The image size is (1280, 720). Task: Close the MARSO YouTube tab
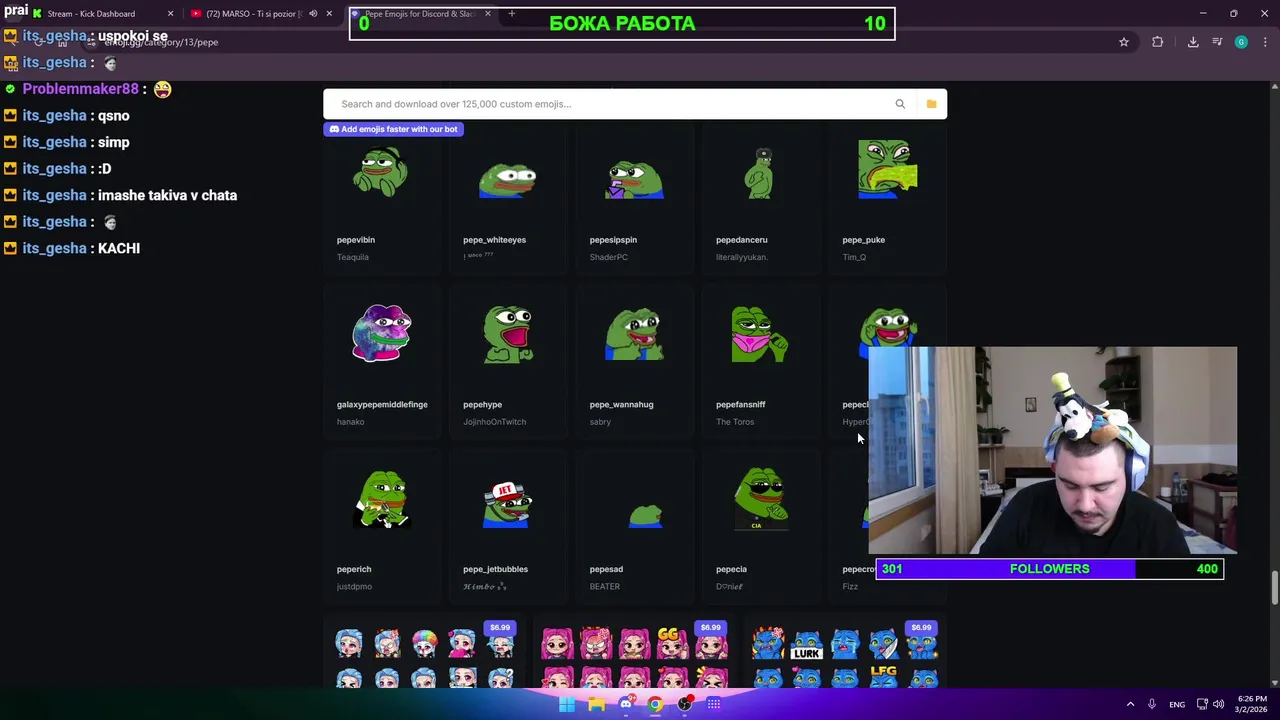(x=329, y=14)
